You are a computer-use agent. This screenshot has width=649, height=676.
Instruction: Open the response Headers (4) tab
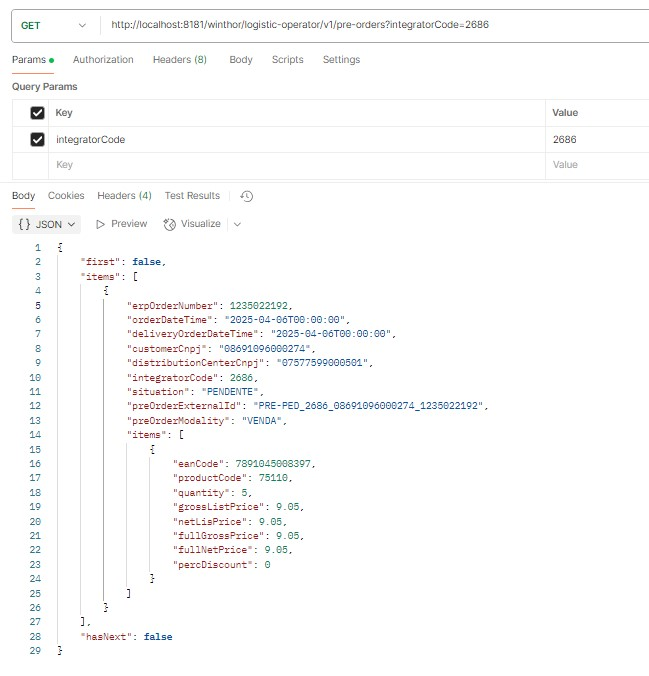(124, 196)
